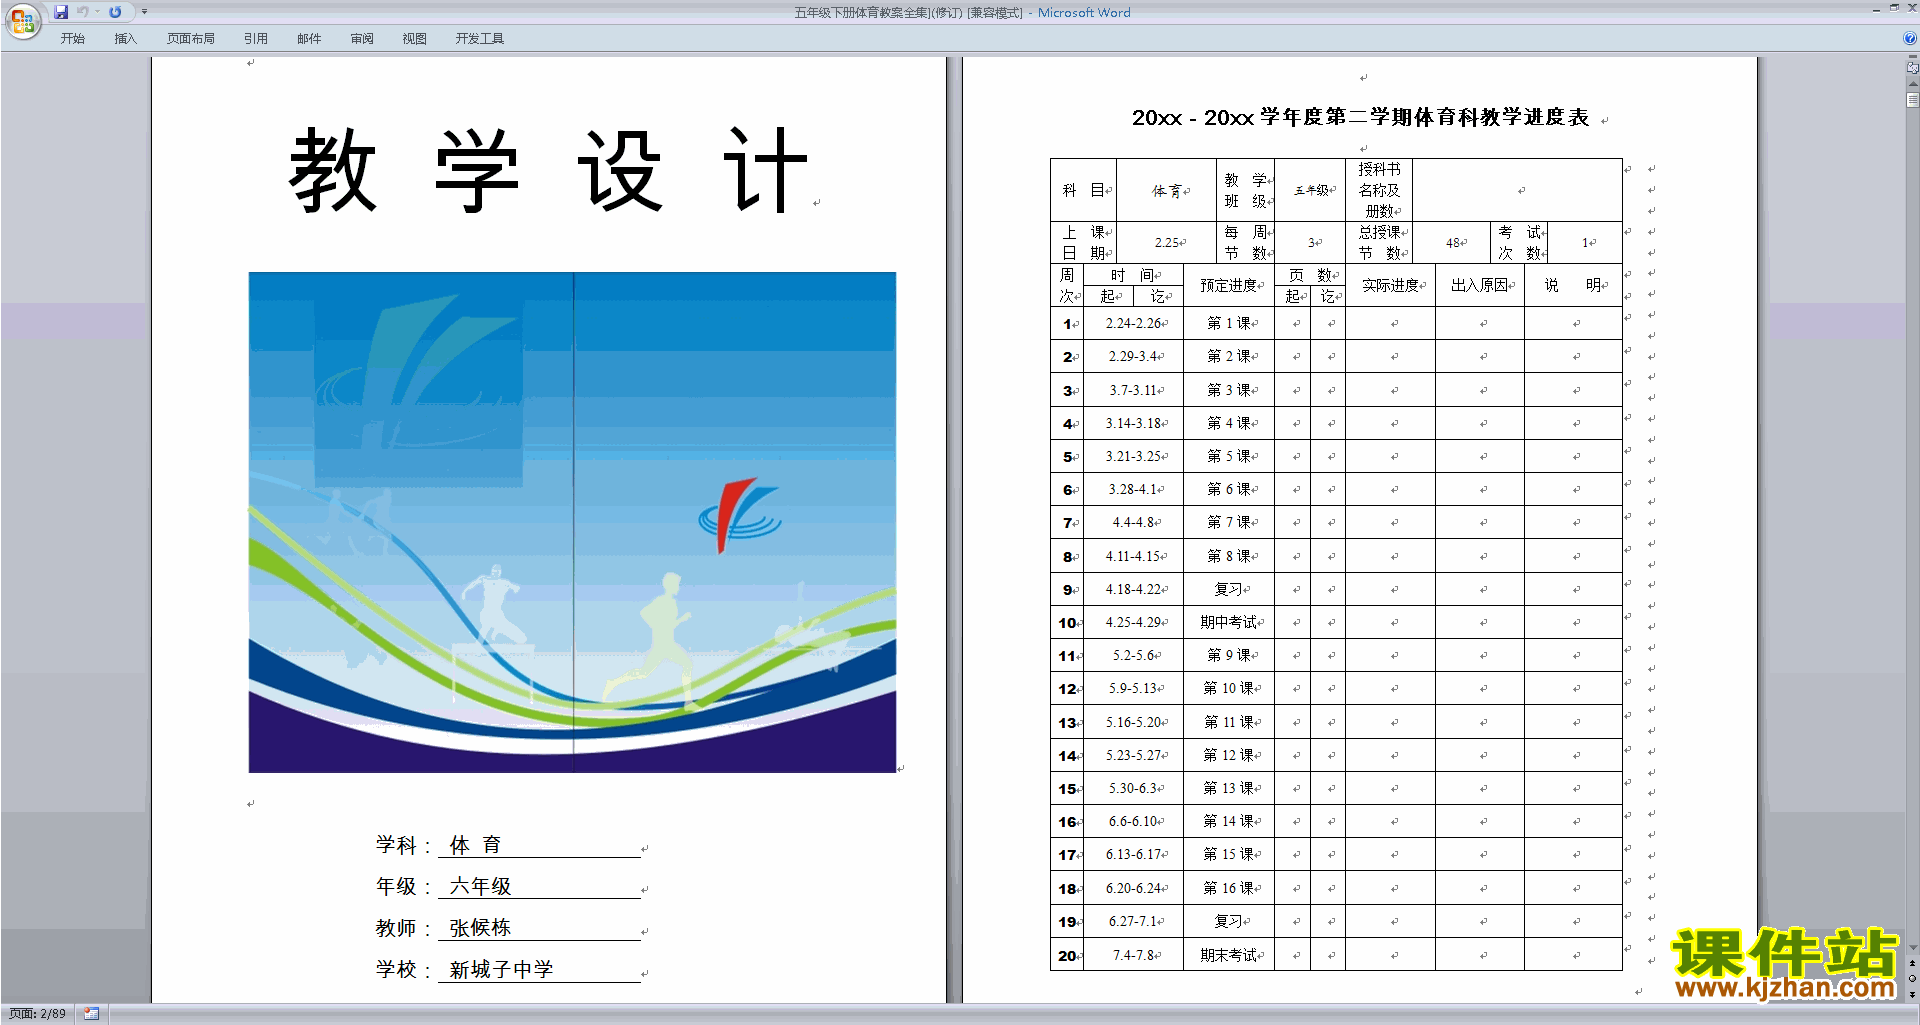Click the grade field value 六年级

pos(480,886)
